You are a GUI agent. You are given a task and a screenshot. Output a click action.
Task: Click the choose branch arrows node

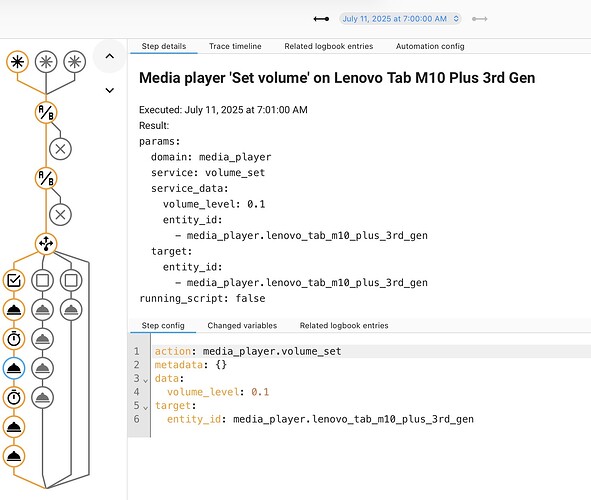click(46, 243)
